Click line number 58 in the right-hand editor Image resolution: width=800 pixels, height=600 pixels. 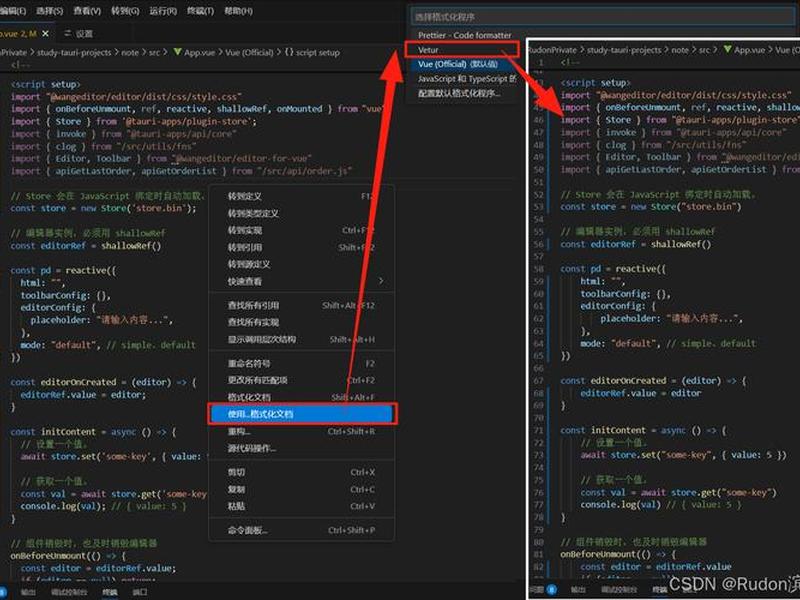[x=538, y=269]
